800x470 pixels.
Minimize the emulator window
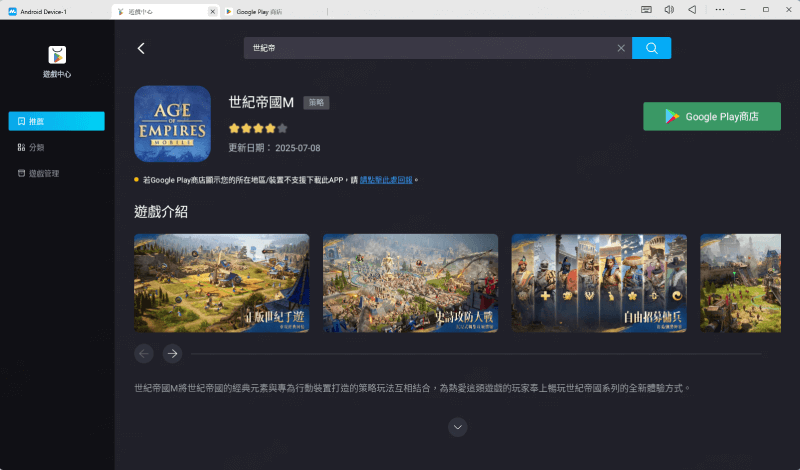(743, 9)
